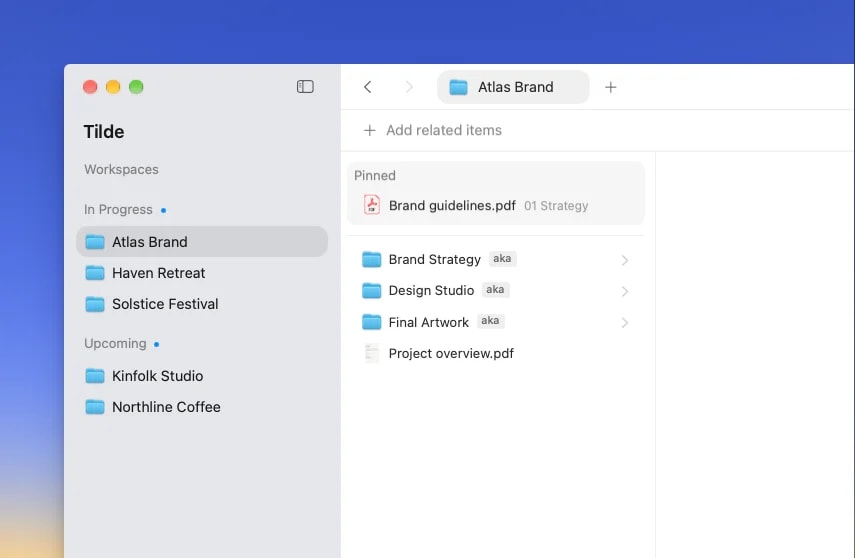Click the aka badge next to Brand Strategy
This screenshot has height=558, width=855.
502,259
